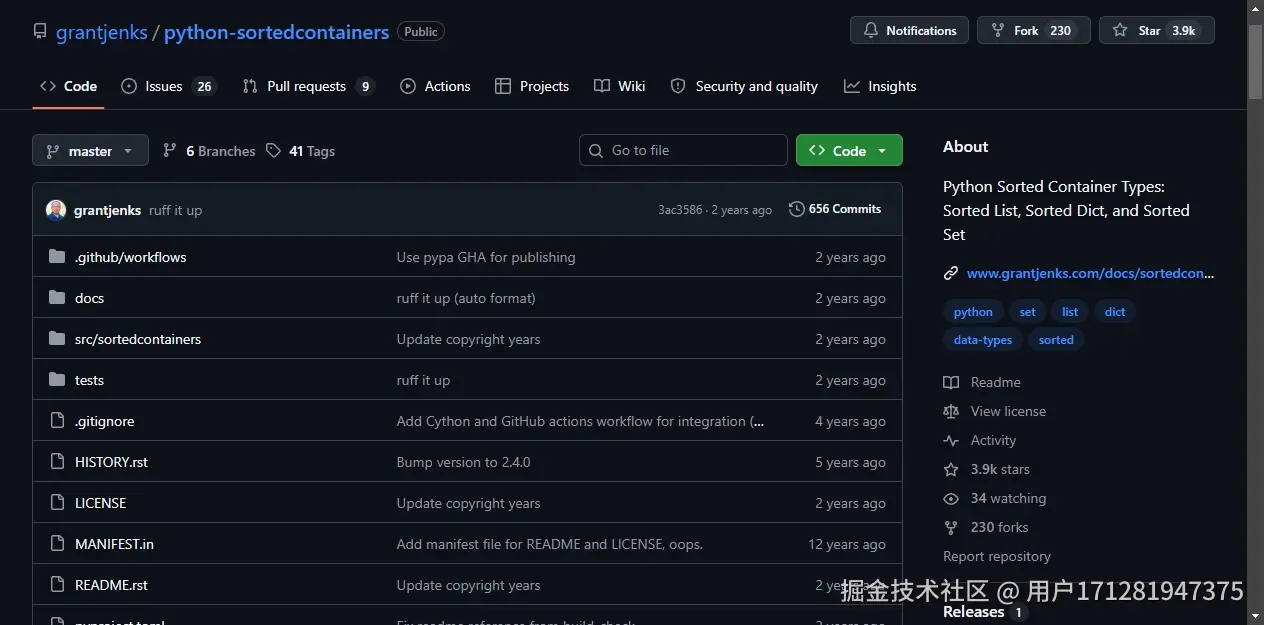Open the src/sortedcontainers folder
Image resolution: width=1264 pixels, height=625 pixels.
pos(138,339)
